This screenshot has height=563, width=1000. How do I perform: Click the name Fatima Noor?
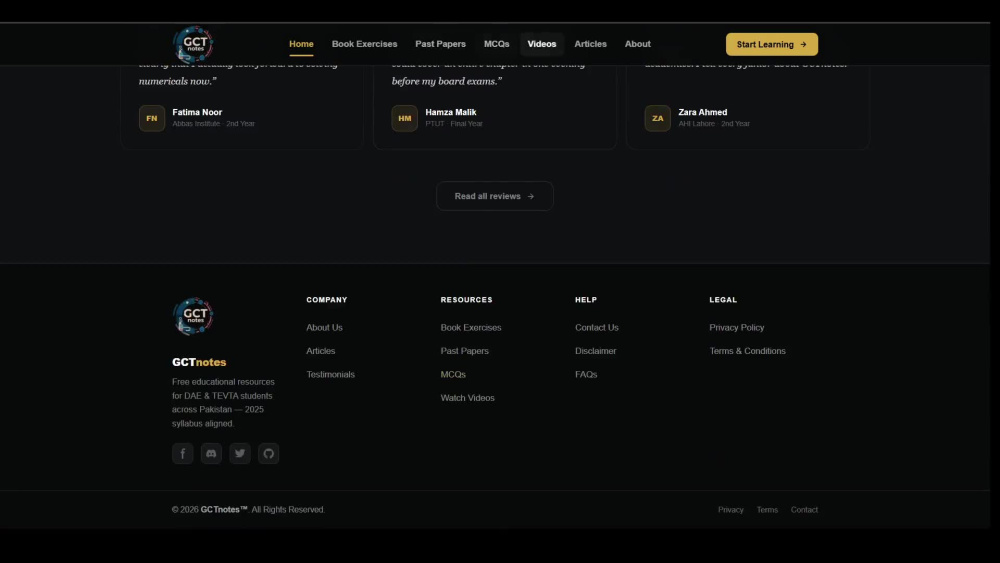click(x=197, y=112)
